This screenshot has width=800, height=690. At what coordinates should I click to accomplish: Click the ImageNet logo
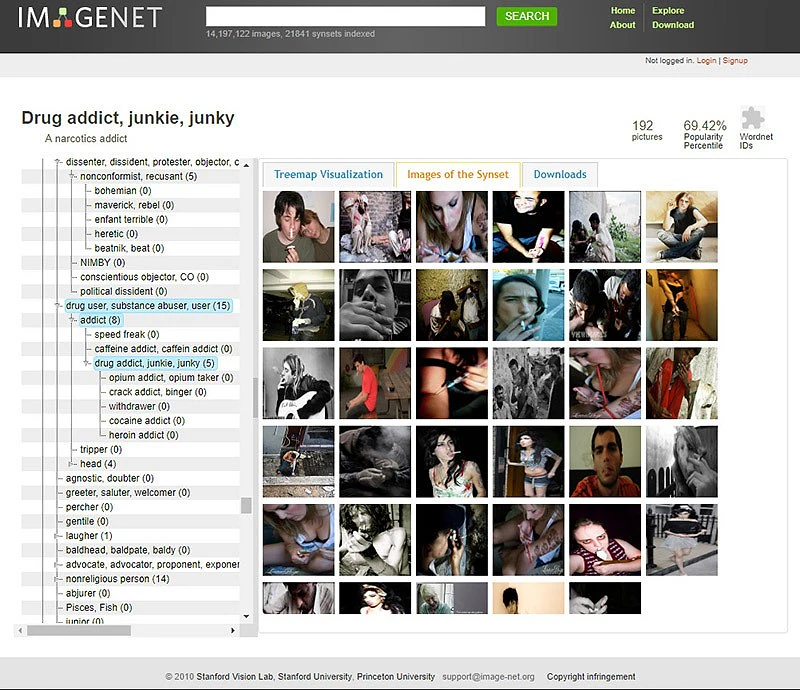point(90,17)
